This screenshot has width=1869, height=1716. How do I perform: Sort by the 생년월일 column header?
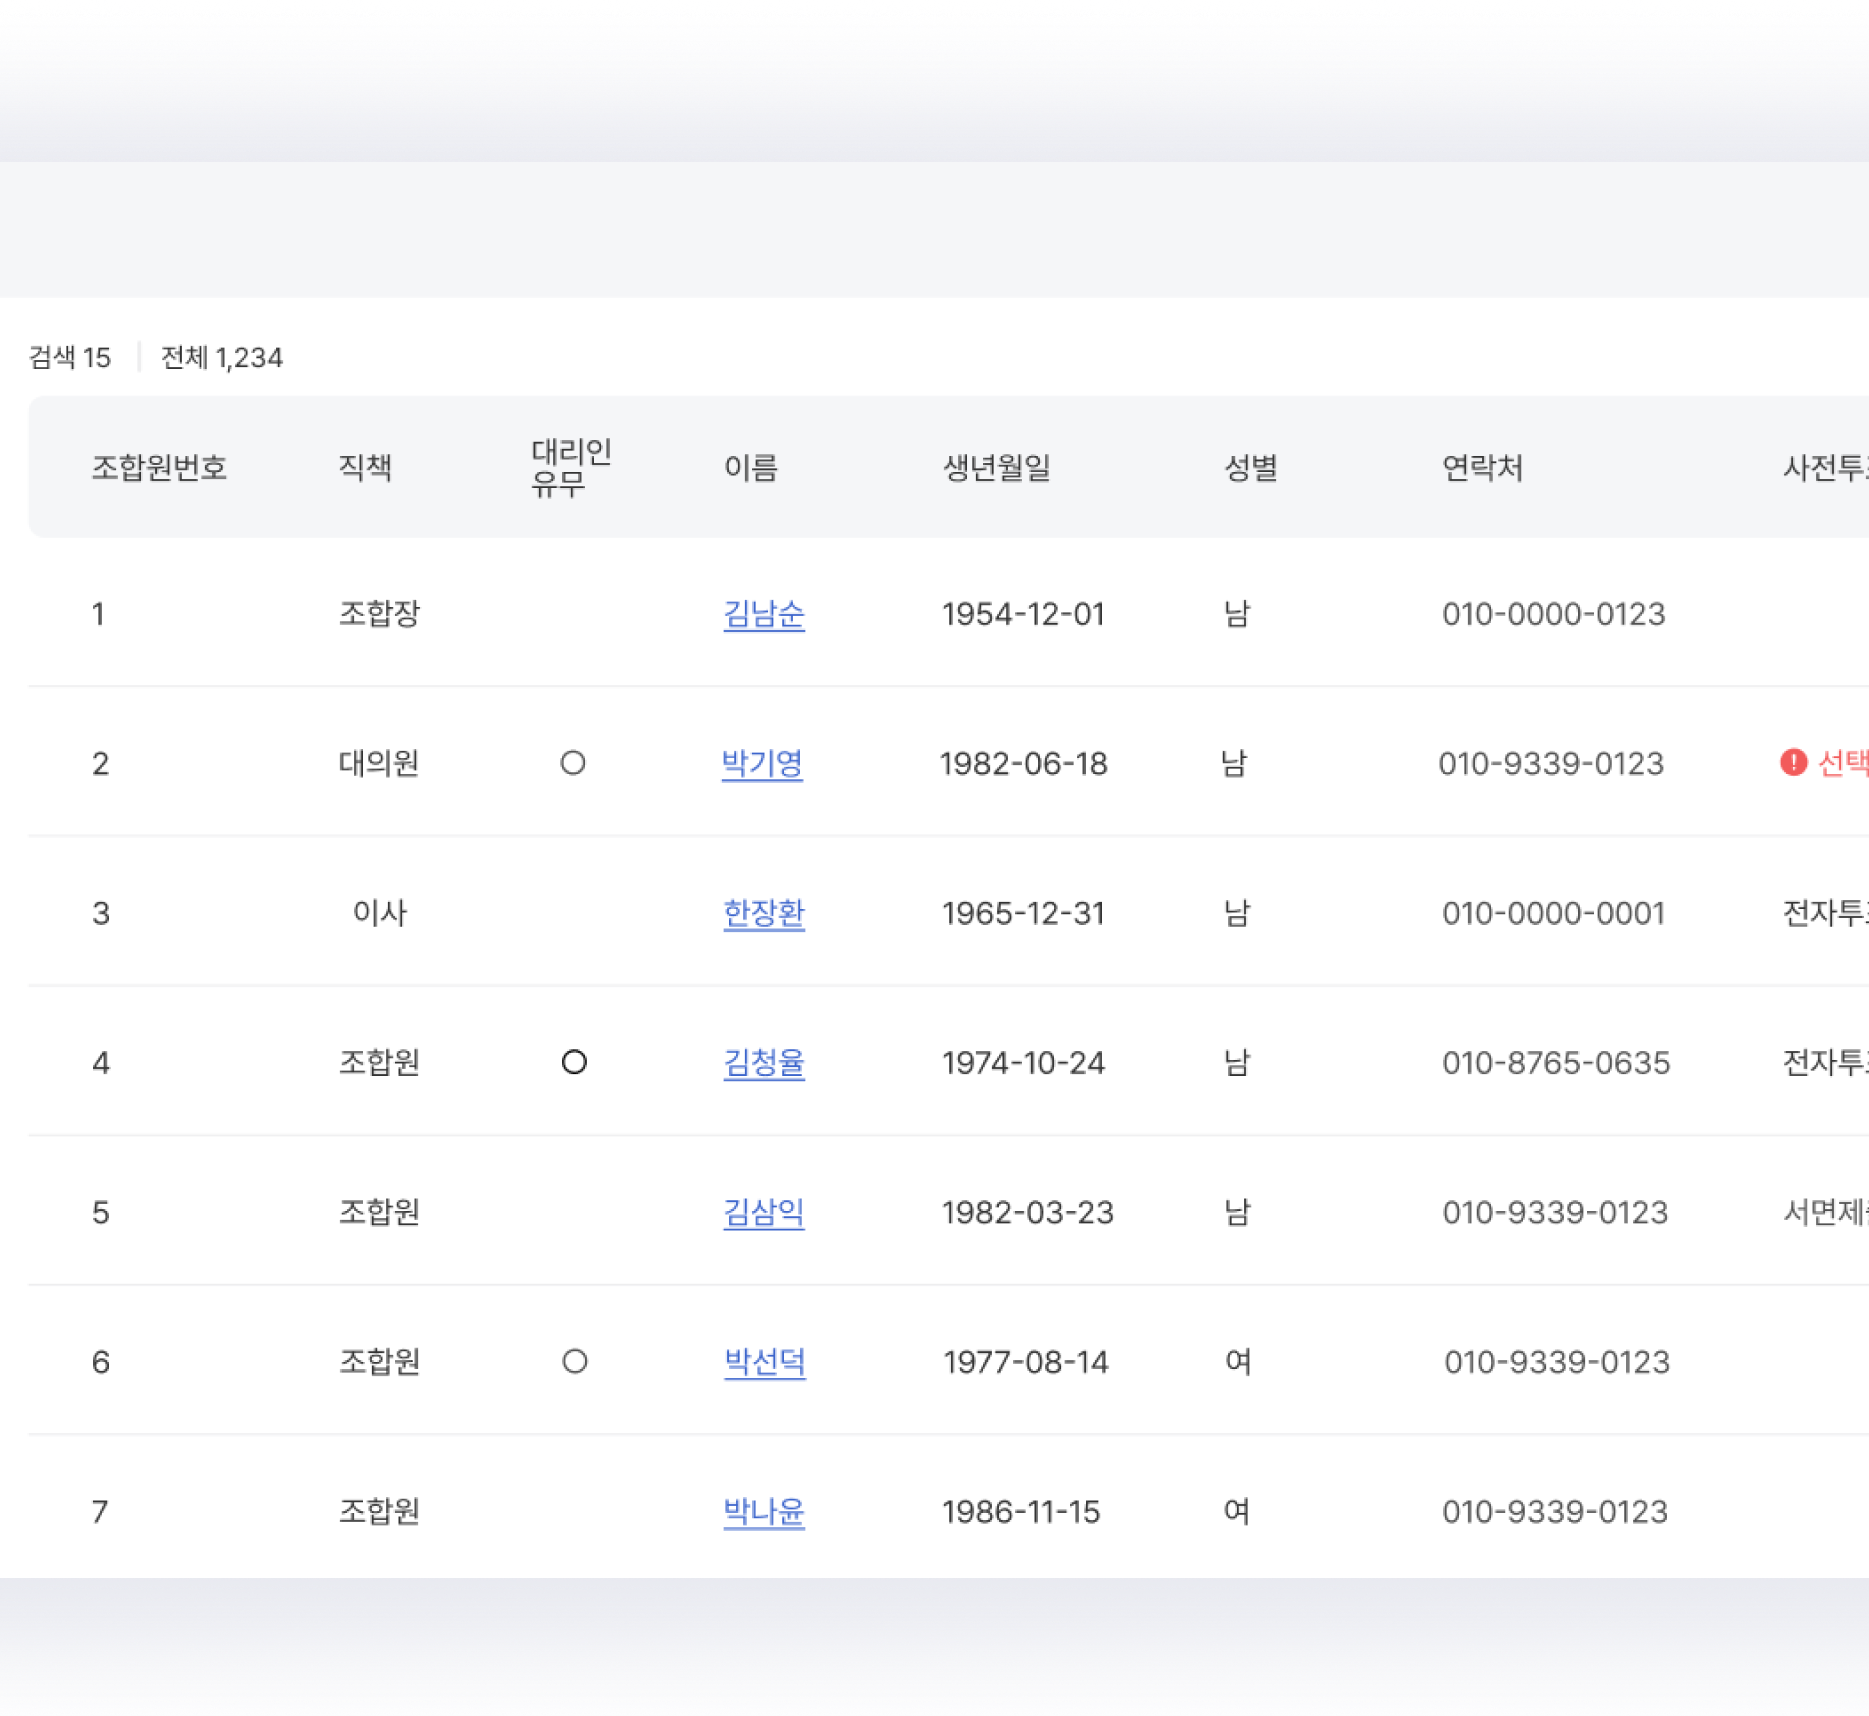996,467
